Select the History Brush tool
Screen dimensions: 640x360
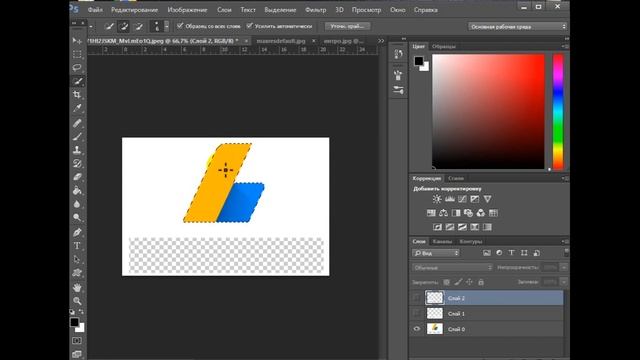click(x=77, y=164)
